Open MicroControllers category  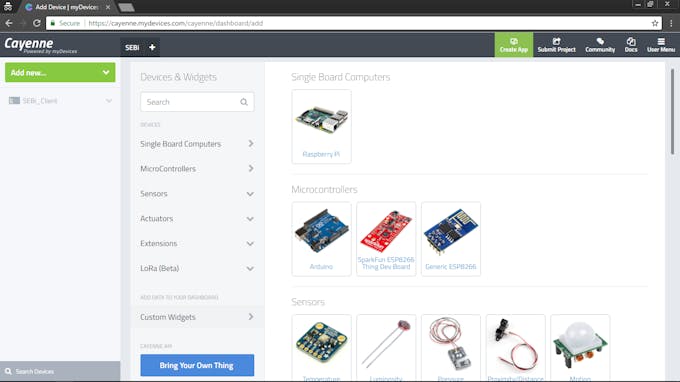(197, 169)
